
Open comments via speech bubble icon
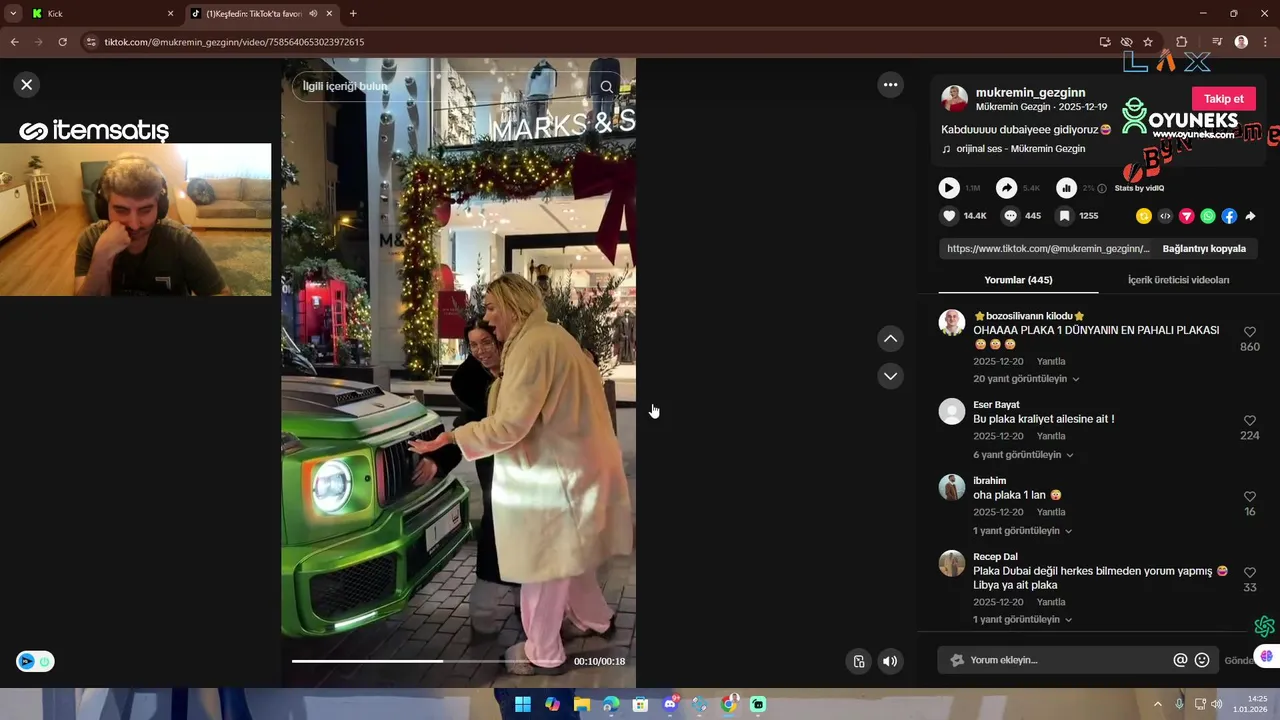[x=1010, y=216]
